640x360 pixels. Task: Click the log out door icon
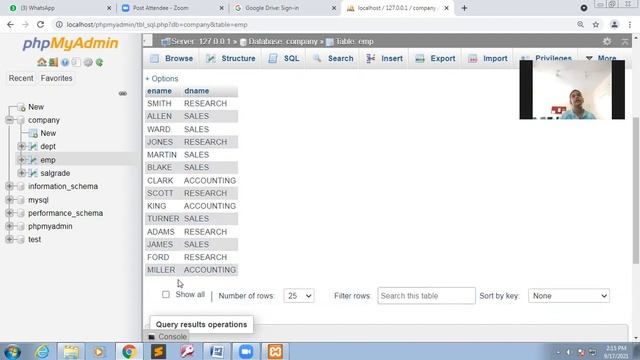pos(53,62)
